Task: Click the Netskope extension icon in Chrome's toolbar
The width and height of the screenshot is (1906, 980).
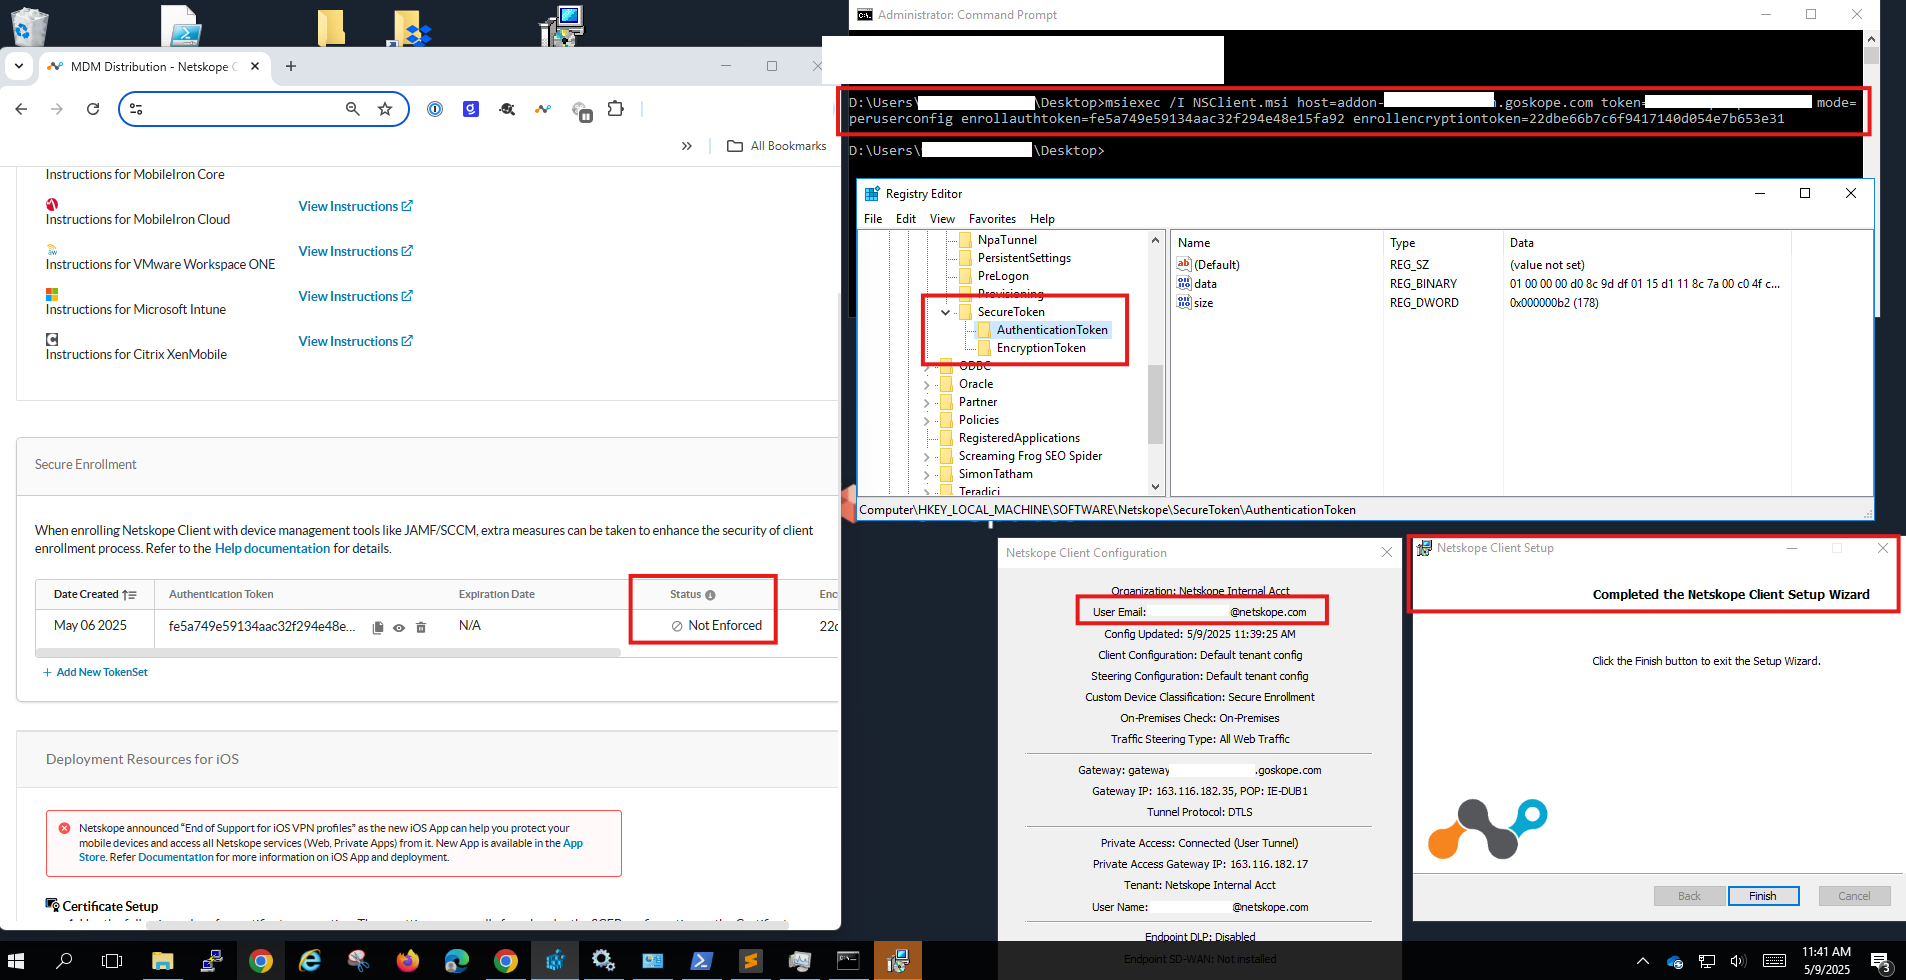Action: coord(543,109)
